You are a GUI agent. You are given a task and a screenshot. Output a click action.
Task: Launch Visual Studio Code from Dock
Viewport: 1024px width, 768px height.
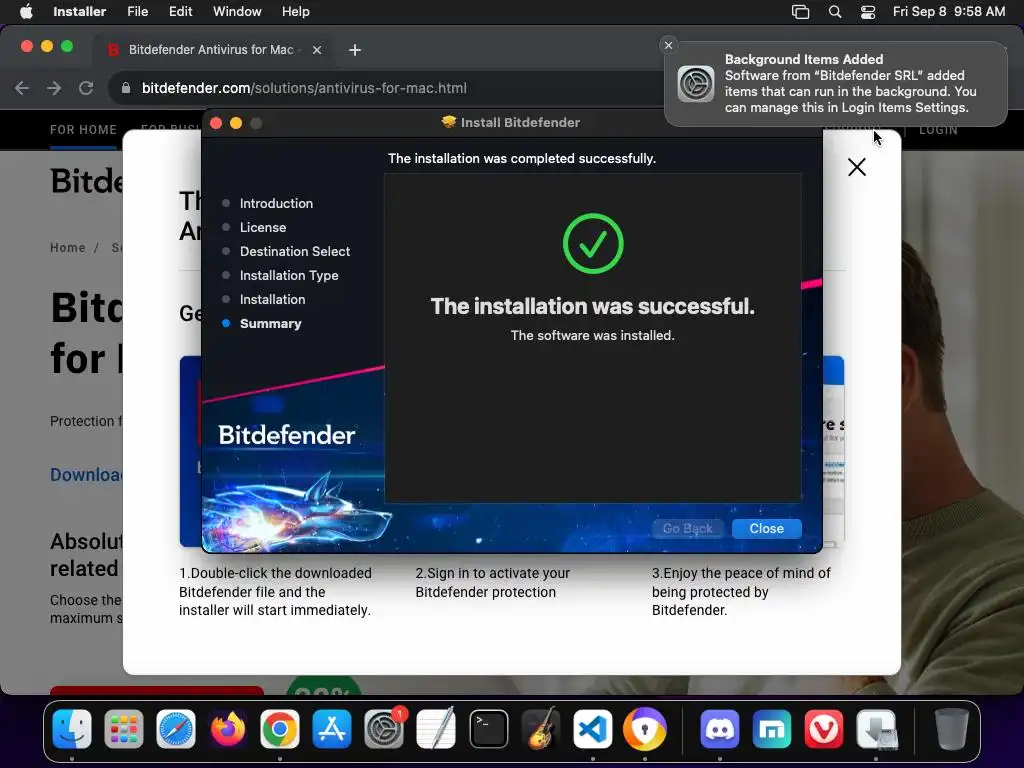[x=592, y=729]
